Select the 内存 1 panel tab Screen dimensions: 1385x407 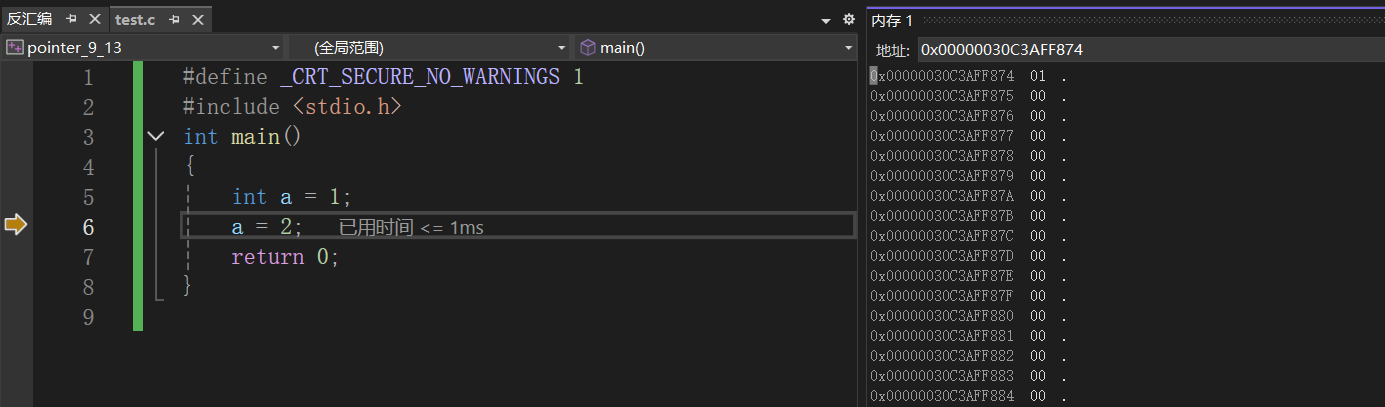click(892, 20)
